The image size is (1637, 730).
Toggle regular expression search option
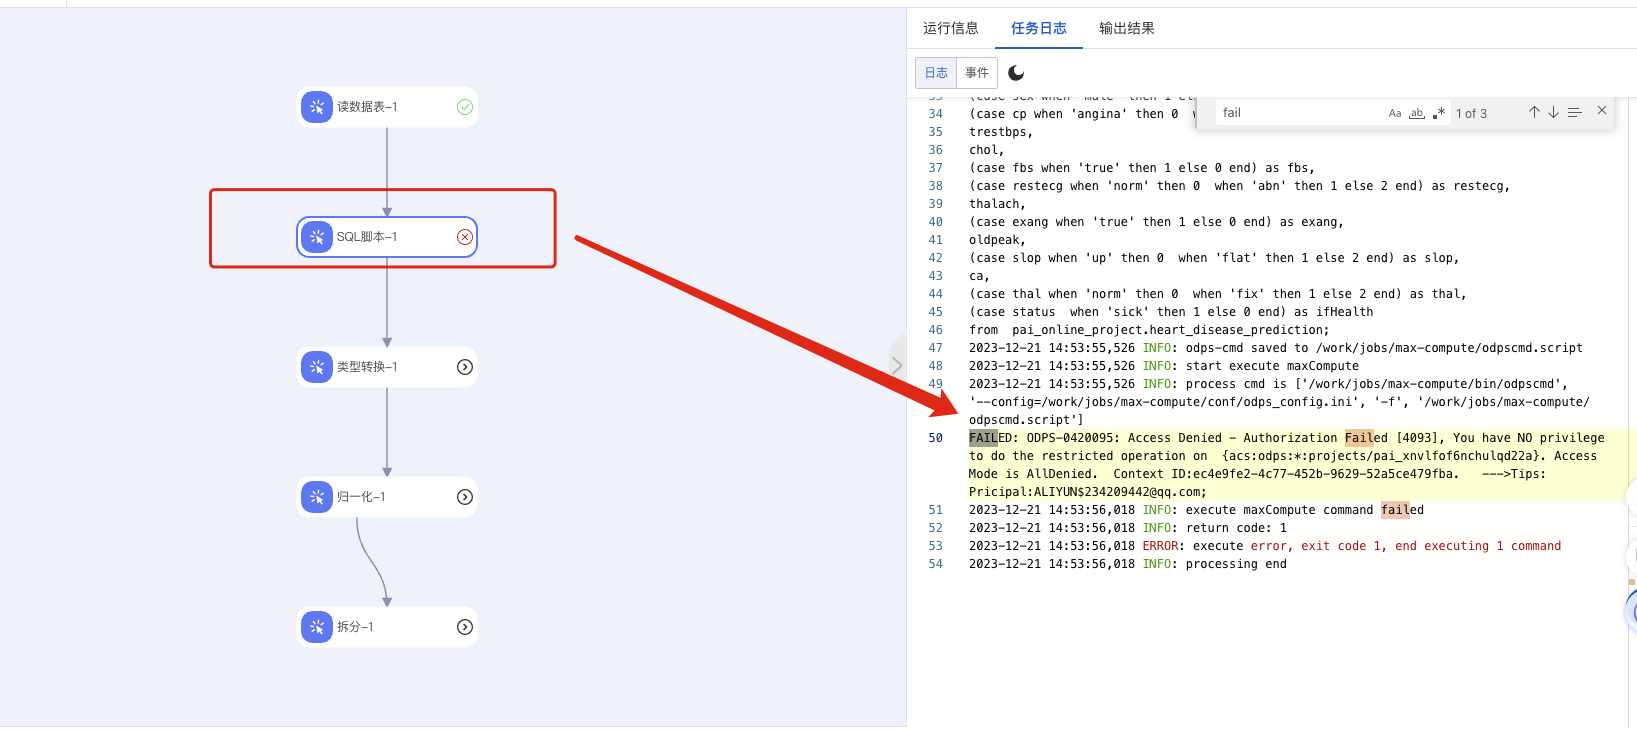point(1439,113)
